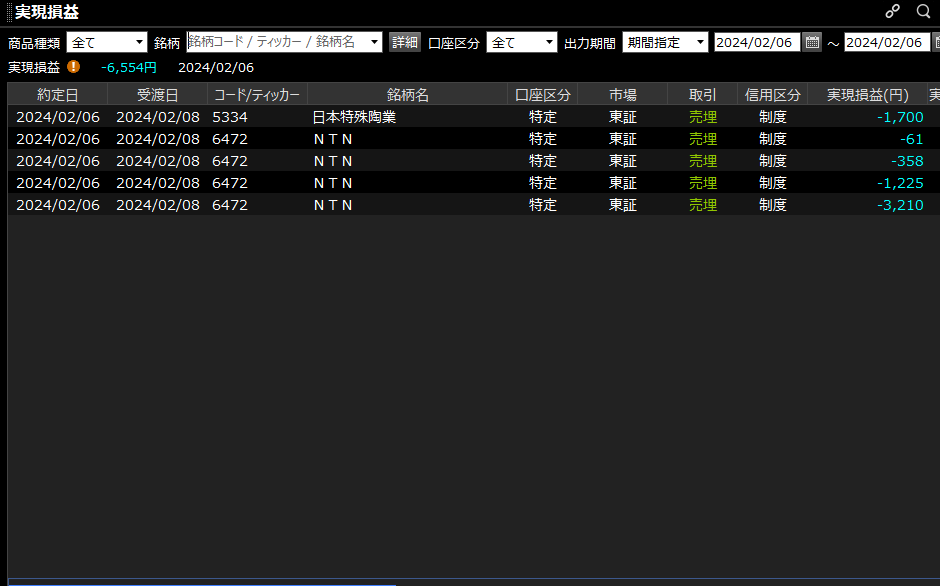Sort by 実現損益(円) column header

(867, 95)
